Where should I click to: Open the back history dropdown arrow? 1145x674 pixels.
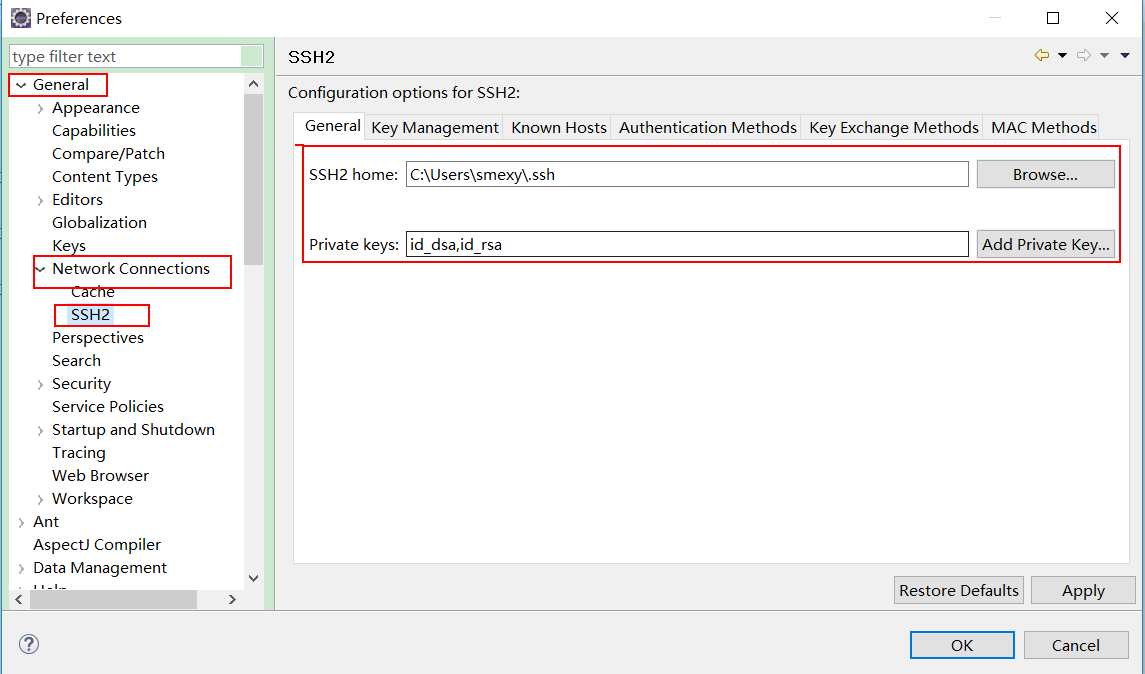[x=1062, y=56]
